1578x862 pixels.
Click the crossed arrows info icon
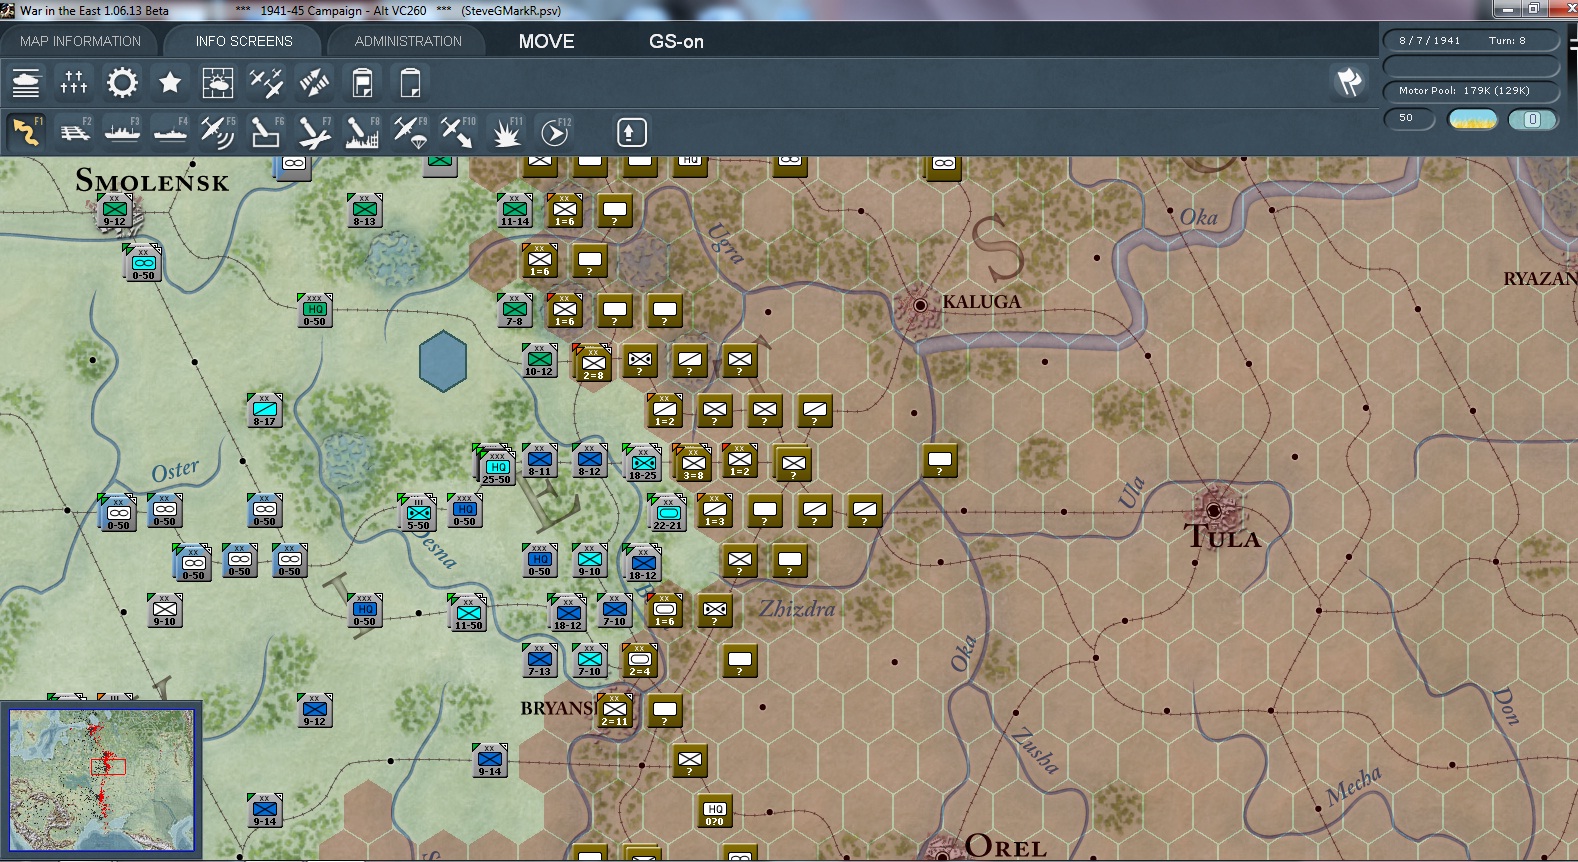pyautogui.click(x=314, y=82)
